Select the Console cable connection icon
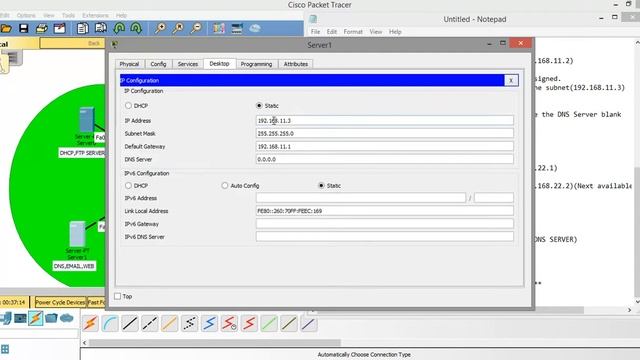640x360 pixels. click(110, 324)
